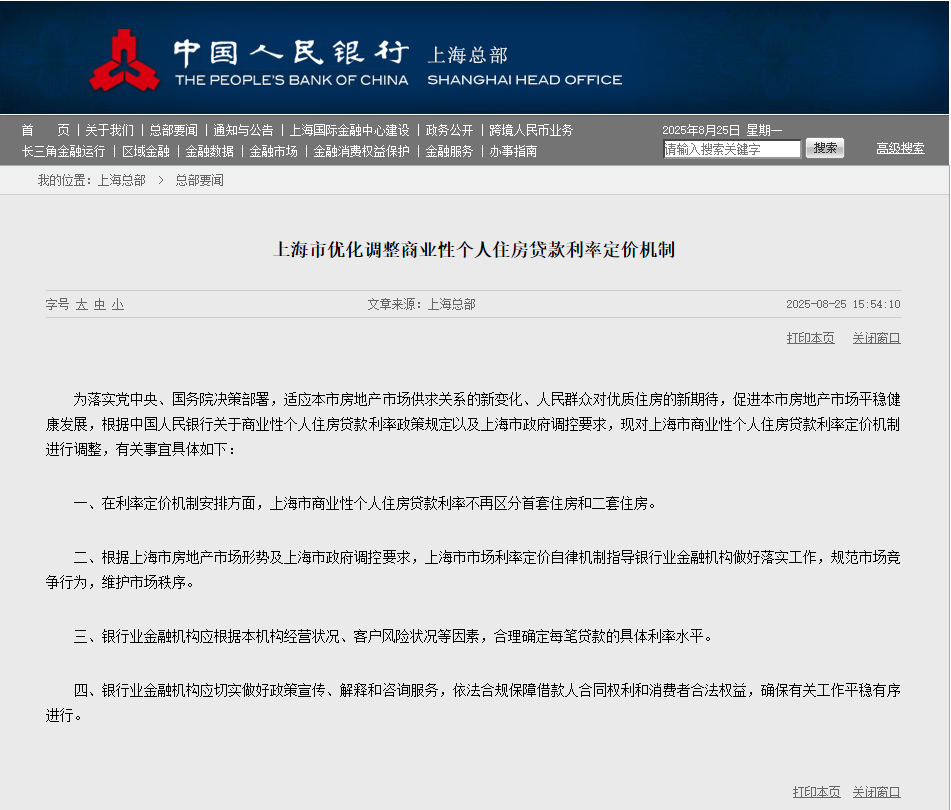
Task: Click paragraph beginning 二、根据上海市房地产市场形势
Action: [473, 570]
